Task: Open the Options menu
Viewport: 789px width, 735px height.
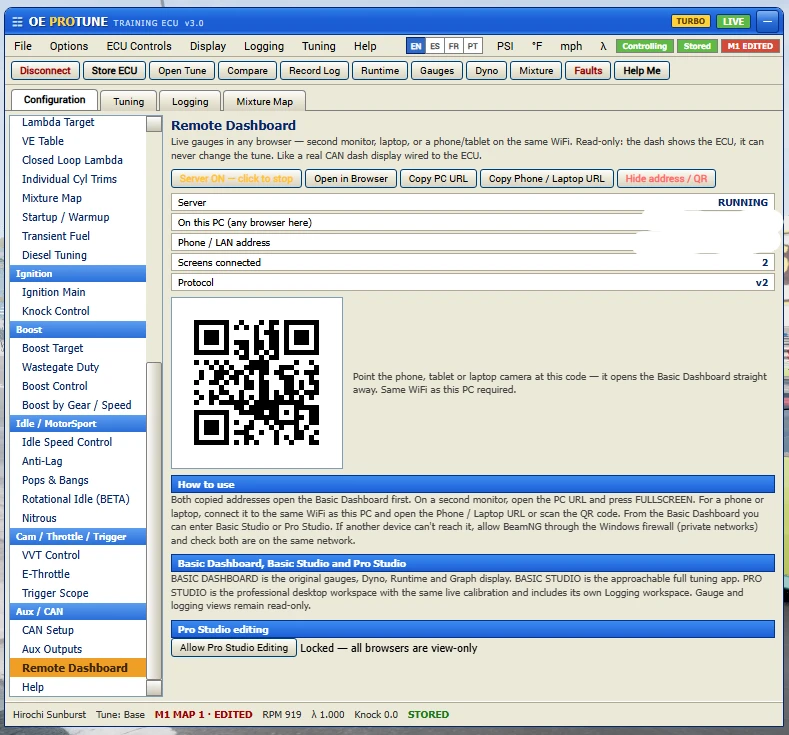Action: (x=69, y=46)
